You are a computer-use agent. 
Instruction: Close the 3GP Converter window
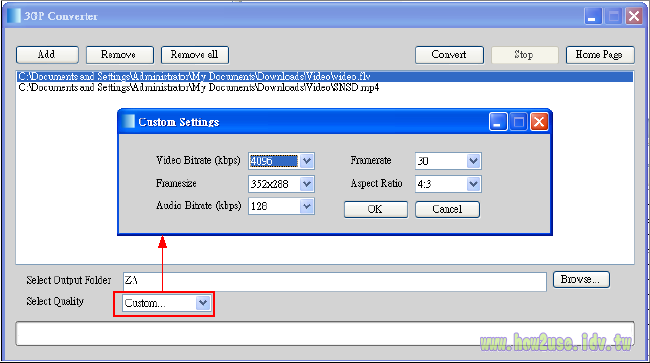634,17
